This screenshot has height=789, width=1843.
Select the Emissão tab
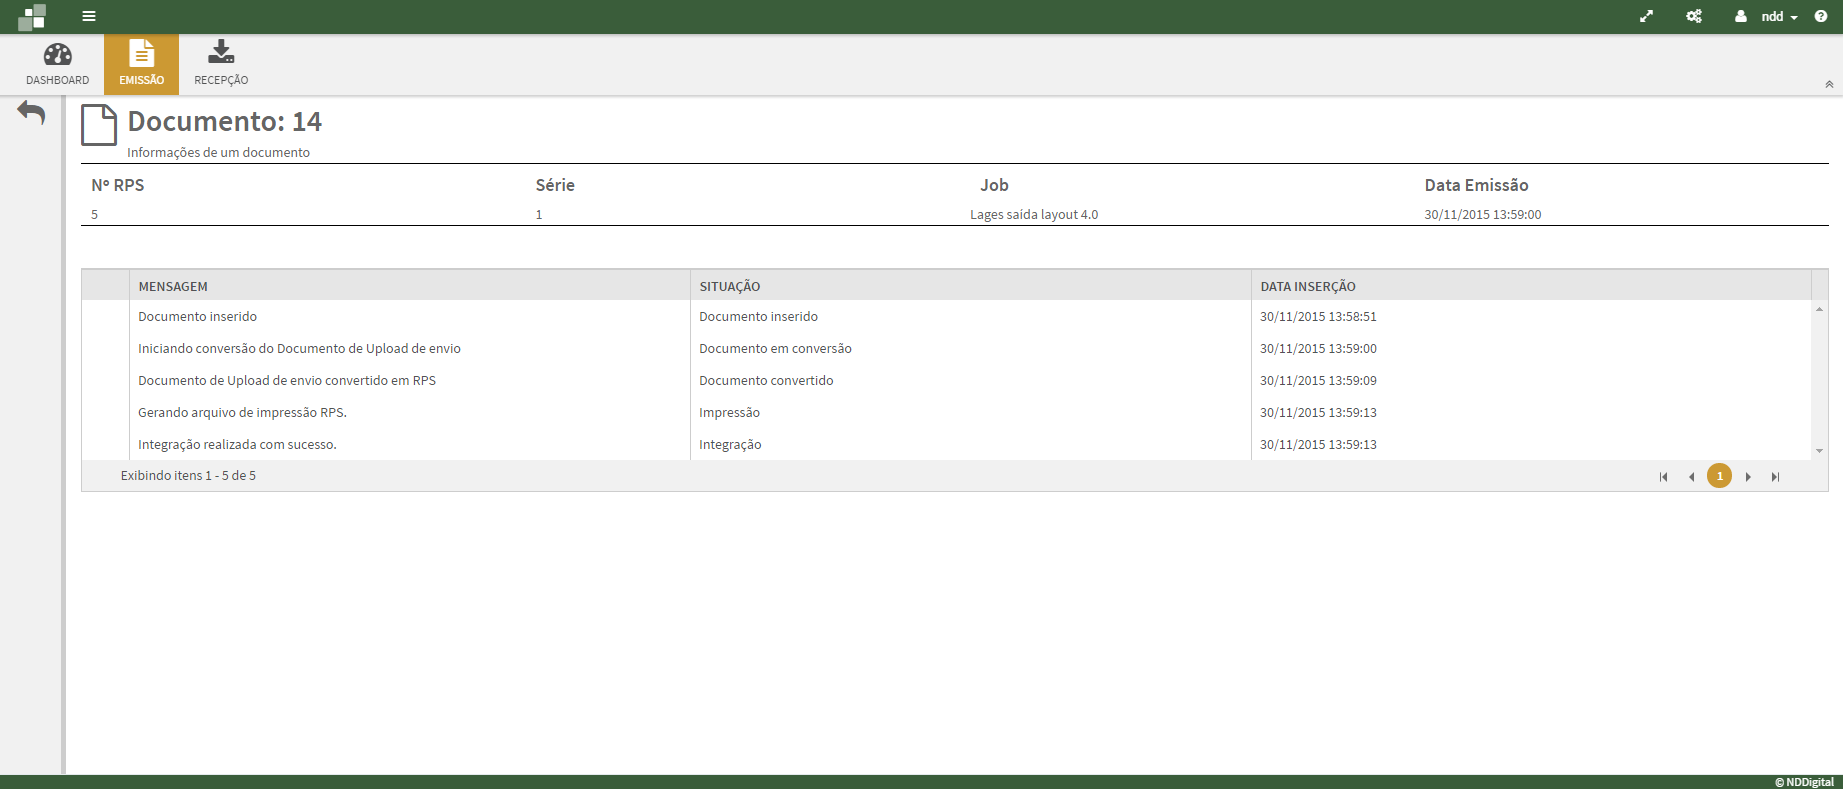click(x=141, y=64)
